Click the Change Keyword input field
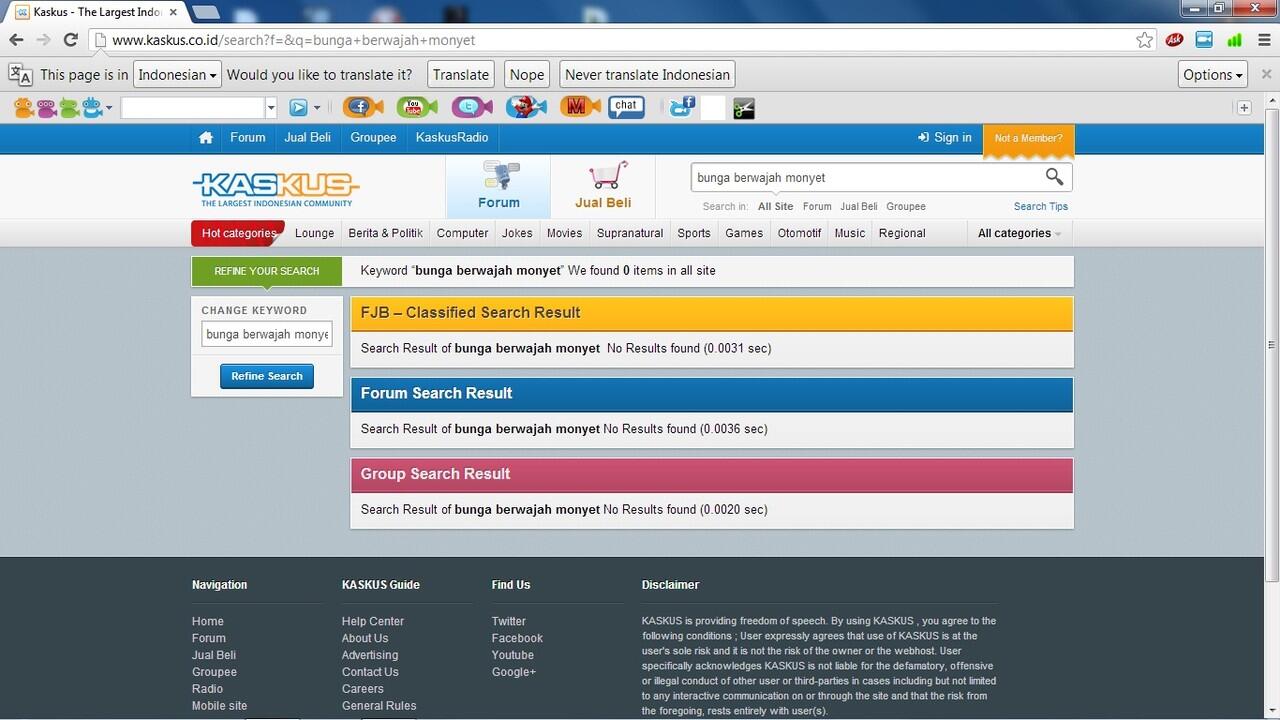1280x720 pixels. coord(267,334)
